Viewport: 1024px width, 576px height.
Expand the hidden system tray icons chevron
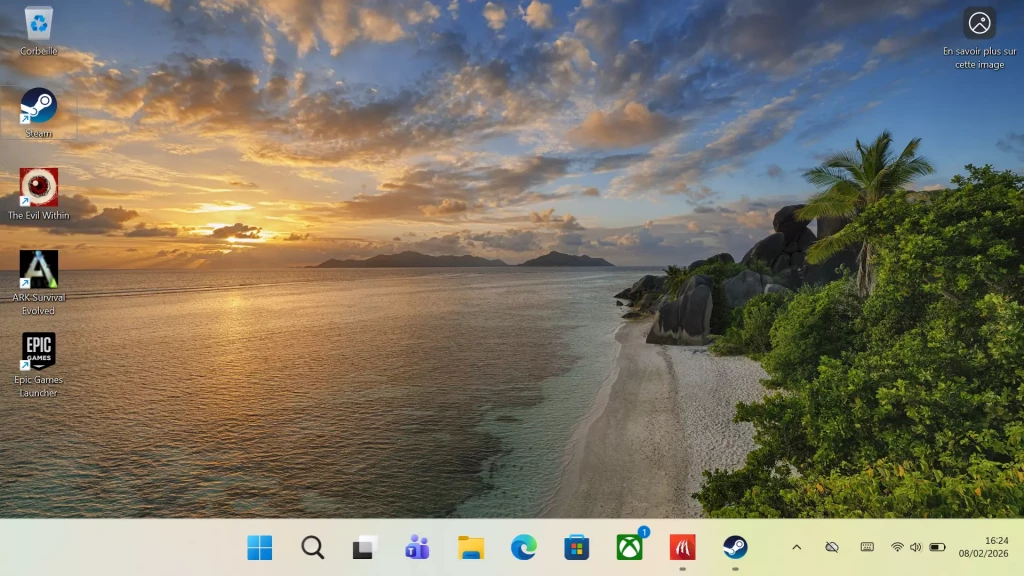click(797, 547)
